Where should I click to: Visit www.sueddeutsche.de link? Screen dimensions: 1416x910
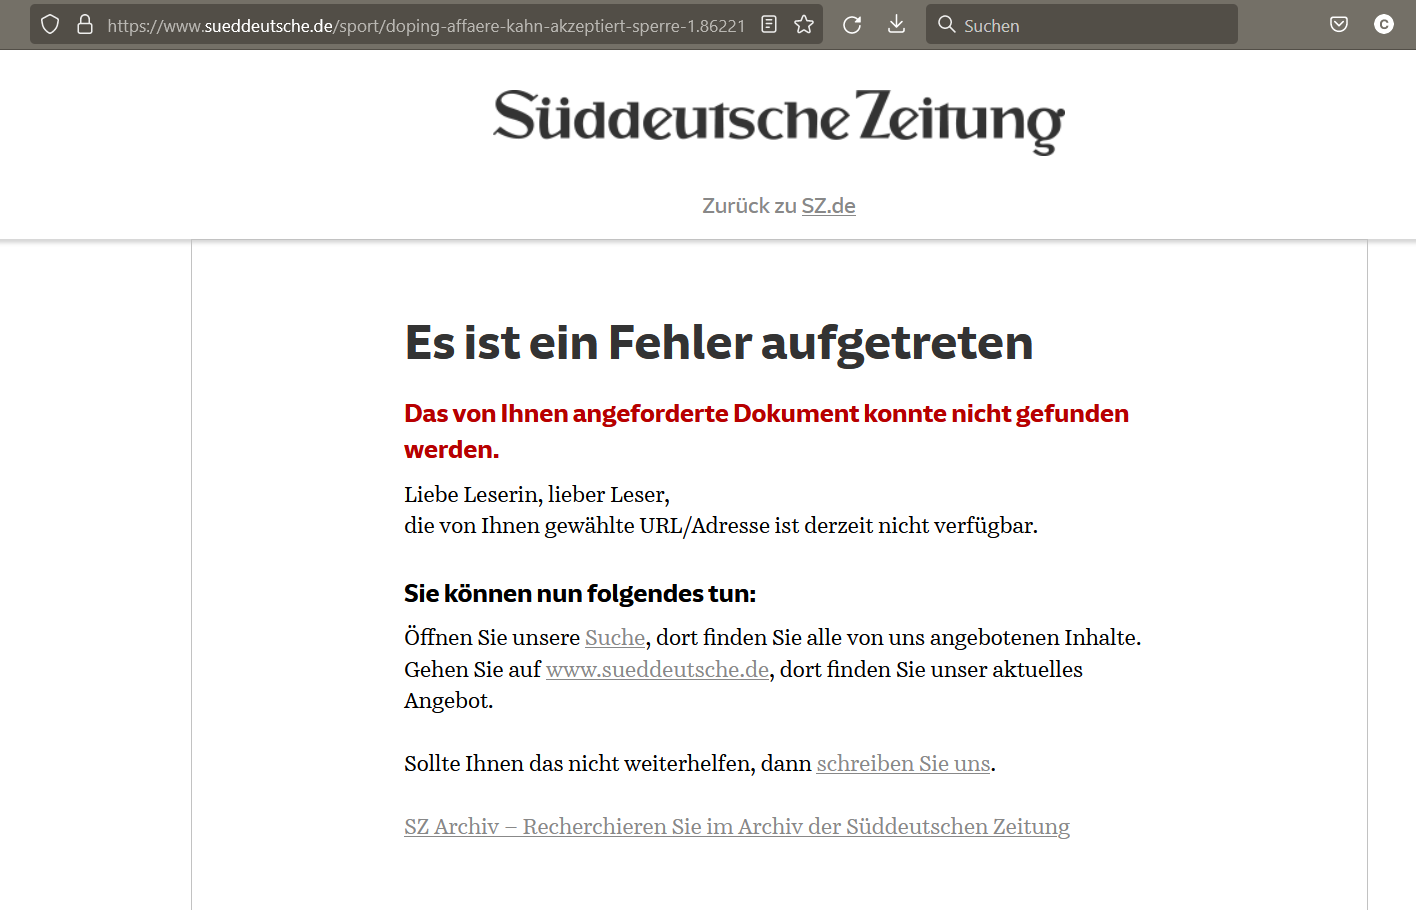point(657,670)
